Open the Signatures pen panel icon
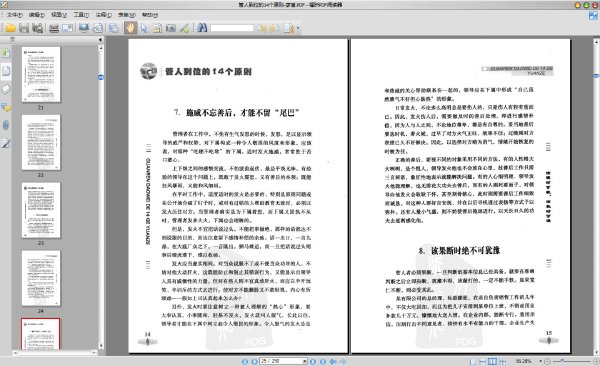This screenshot has height=366, width=600. [x=6, y=144]
